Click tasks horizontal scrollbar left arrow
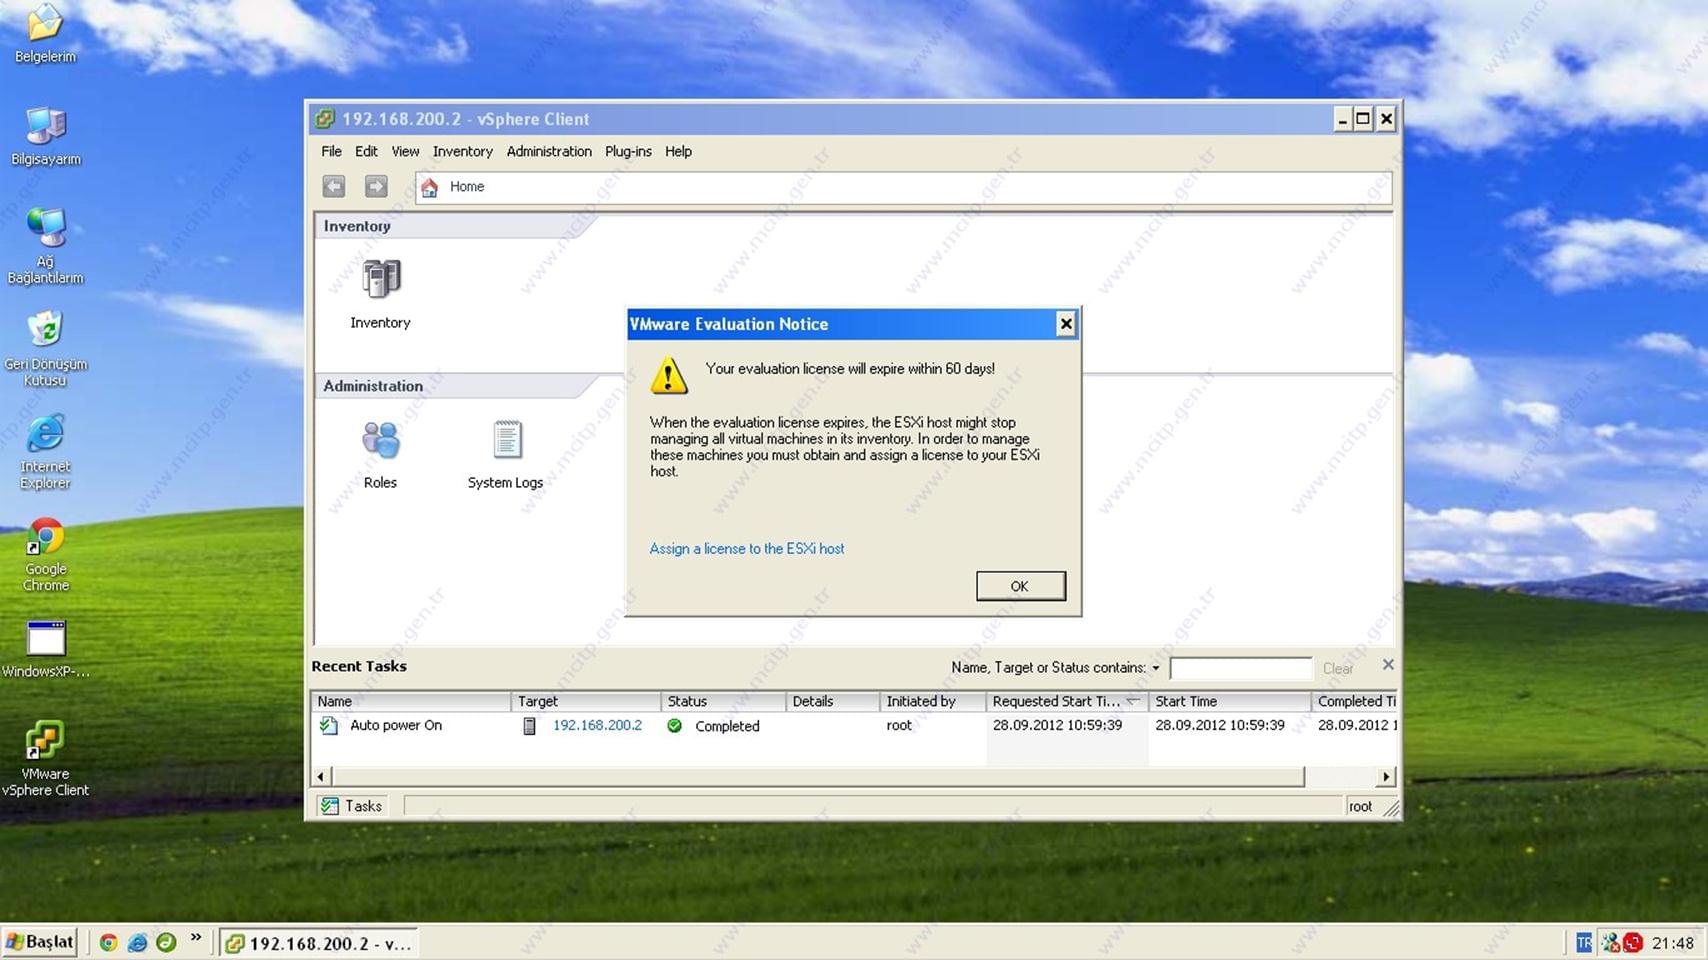Screen dimensions: 1708x960 (321, 777)
